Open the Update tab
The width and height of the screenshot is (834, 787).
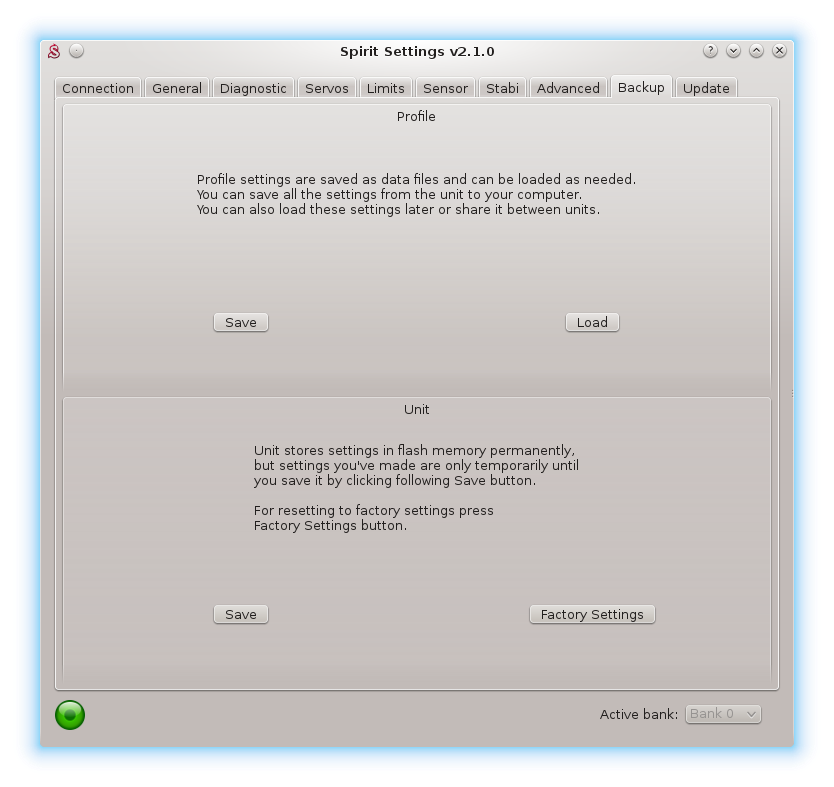coord(706,88)
